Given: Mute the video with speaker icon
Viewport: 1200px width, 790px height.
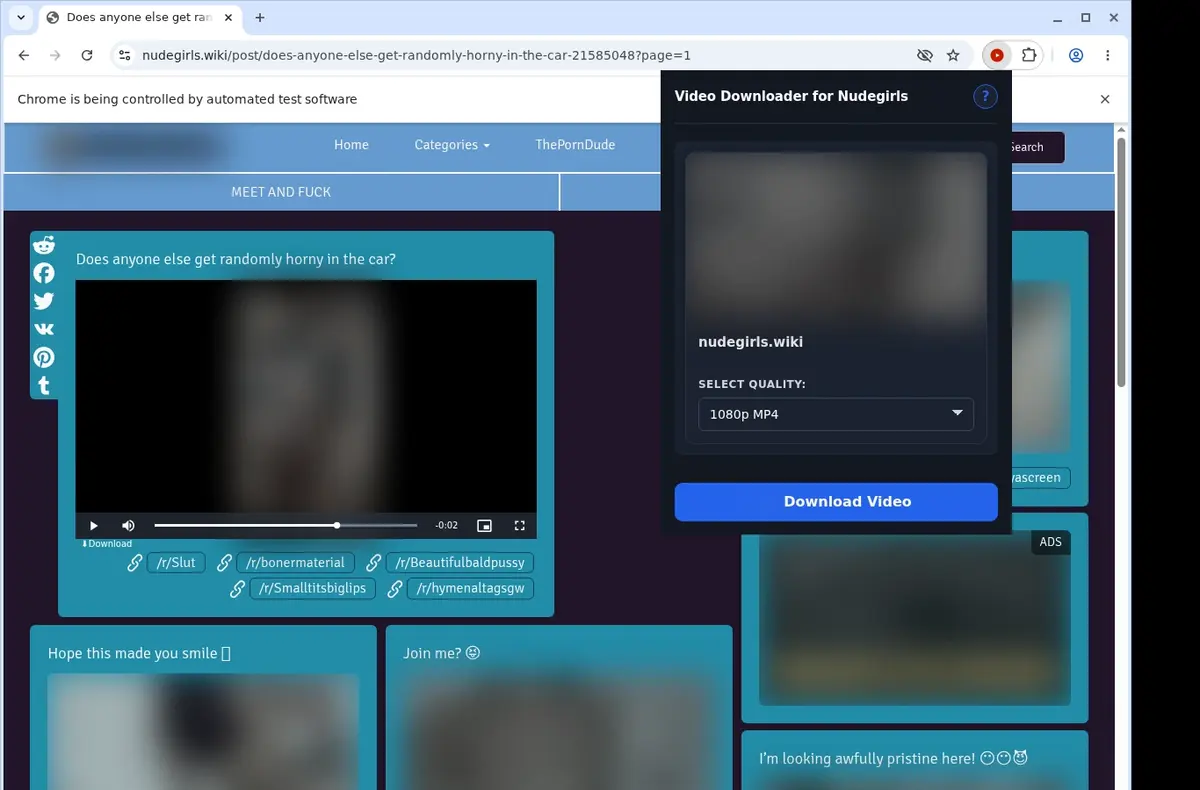Looking at the screenshot, I should 128,525.
